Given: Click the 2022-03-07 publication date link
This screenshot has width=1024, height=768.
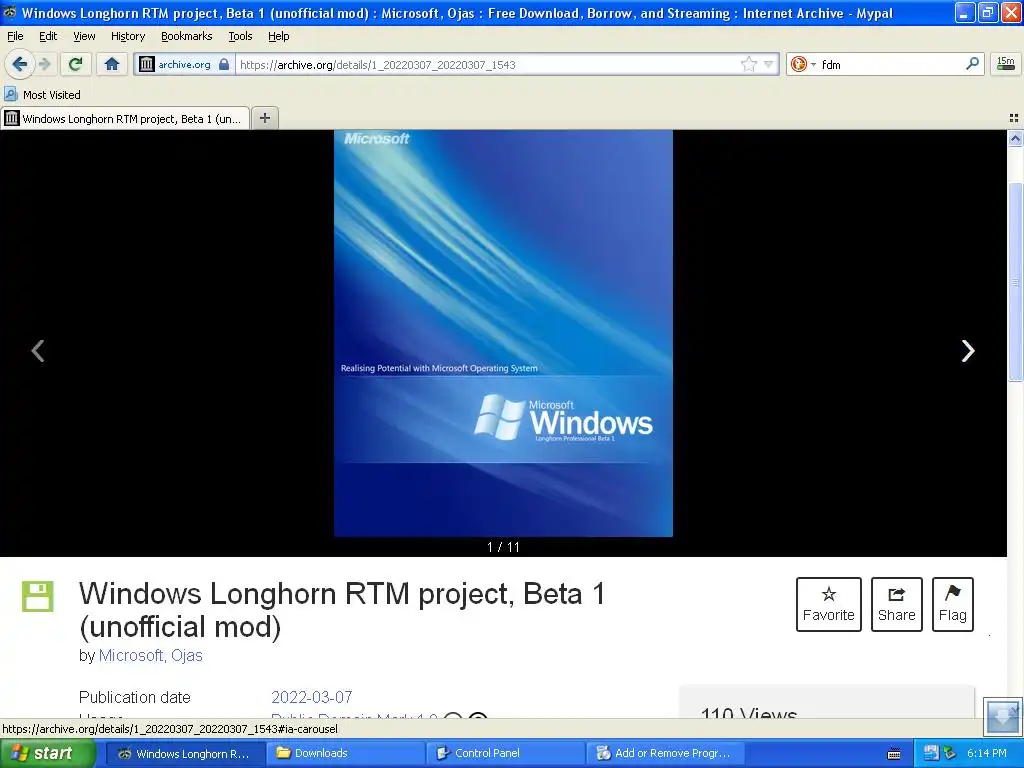Looking at the screenshot, I should 312,697.
